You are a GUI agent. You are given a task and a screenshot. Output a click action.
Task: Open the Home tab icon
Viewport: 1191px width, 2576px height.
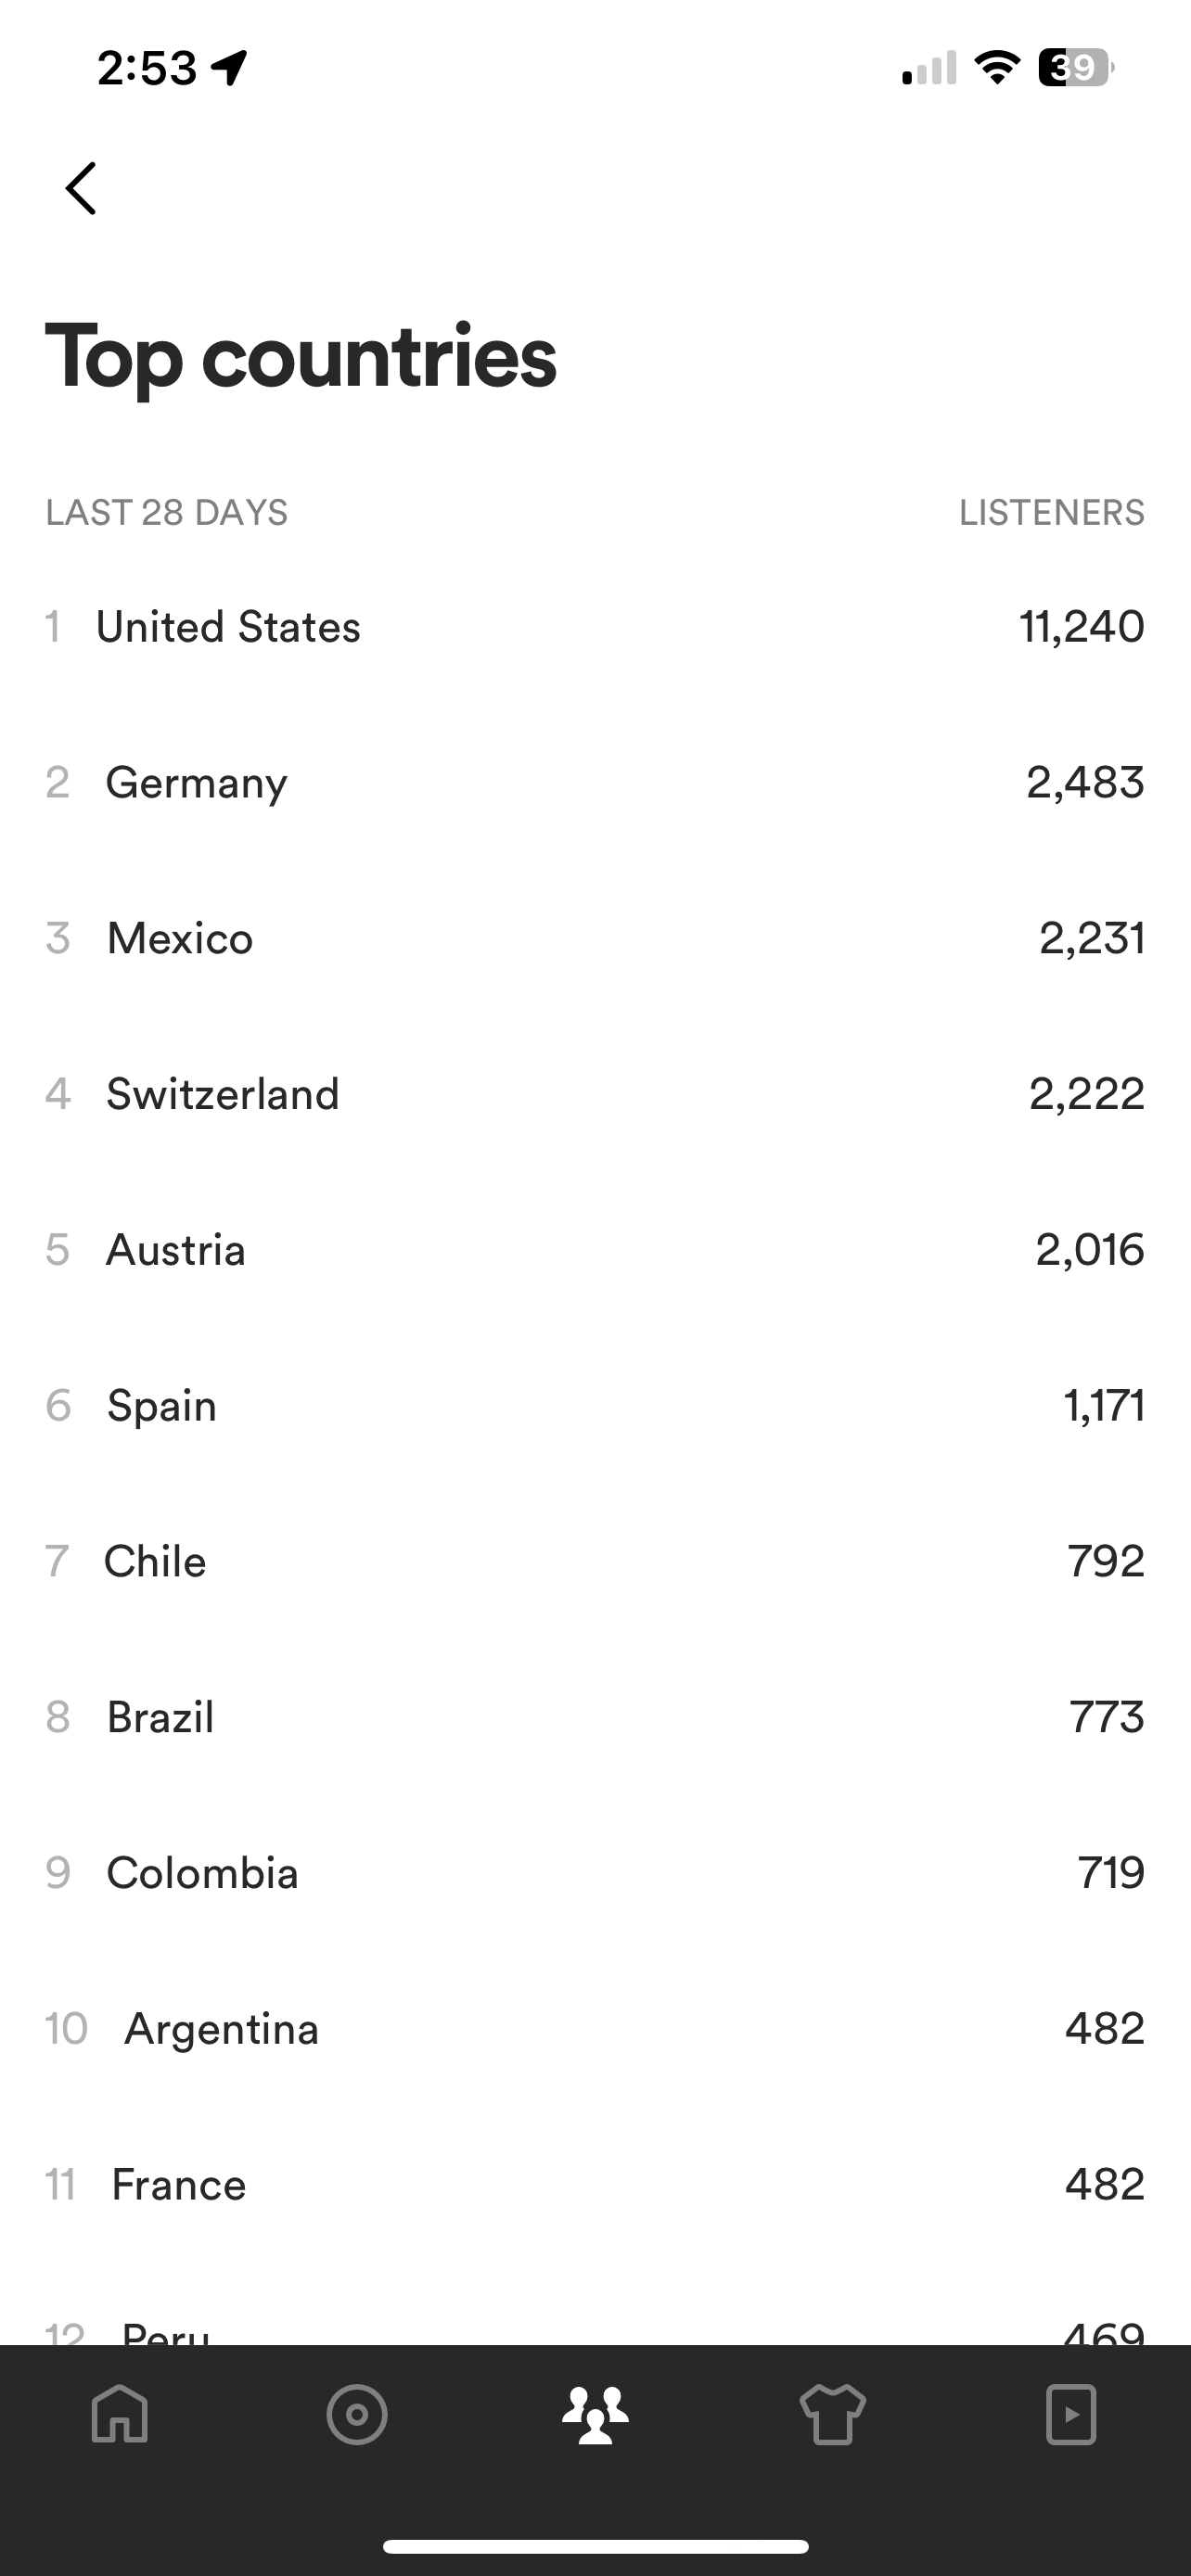(120, 2415)
